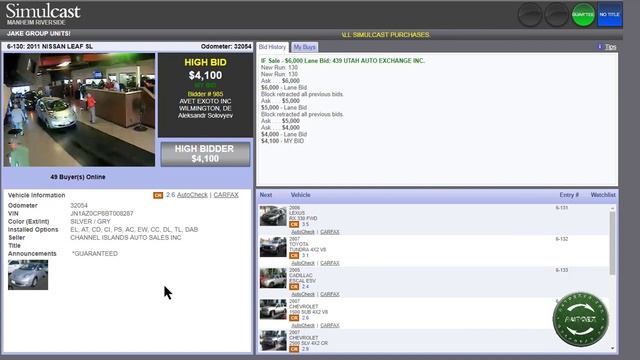Click the CR badge for Chevrolet 1500 SUB
Viewport: 640px width, 360px height.
[294, 318]
